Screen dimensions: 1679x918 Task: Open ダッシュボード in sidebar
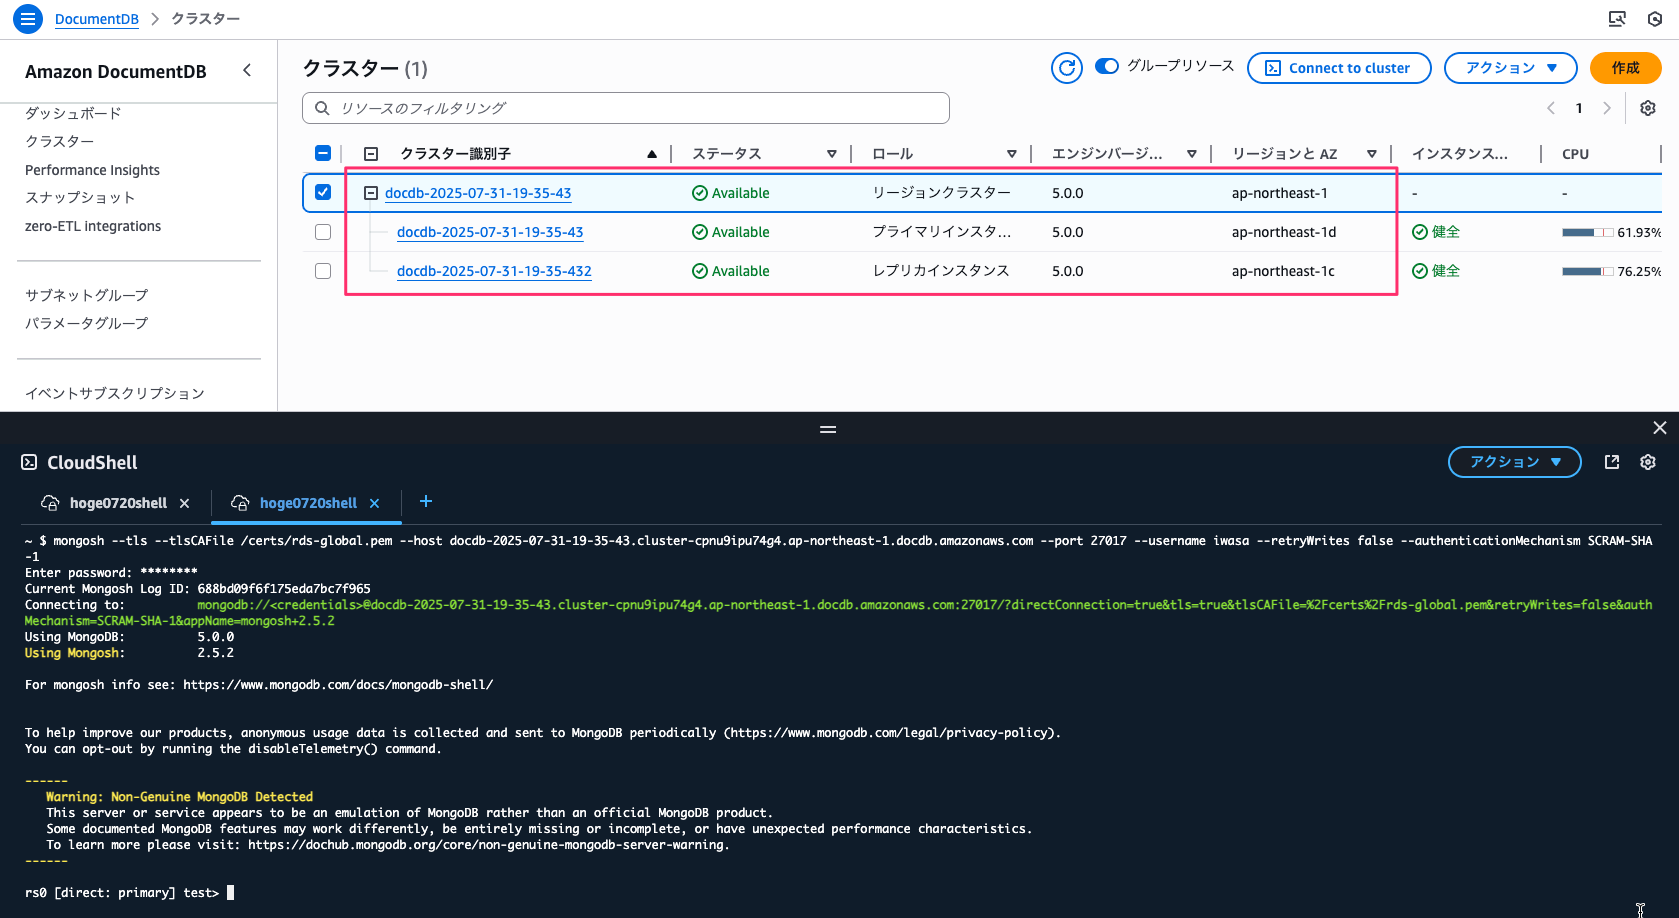tap(73, 113)
